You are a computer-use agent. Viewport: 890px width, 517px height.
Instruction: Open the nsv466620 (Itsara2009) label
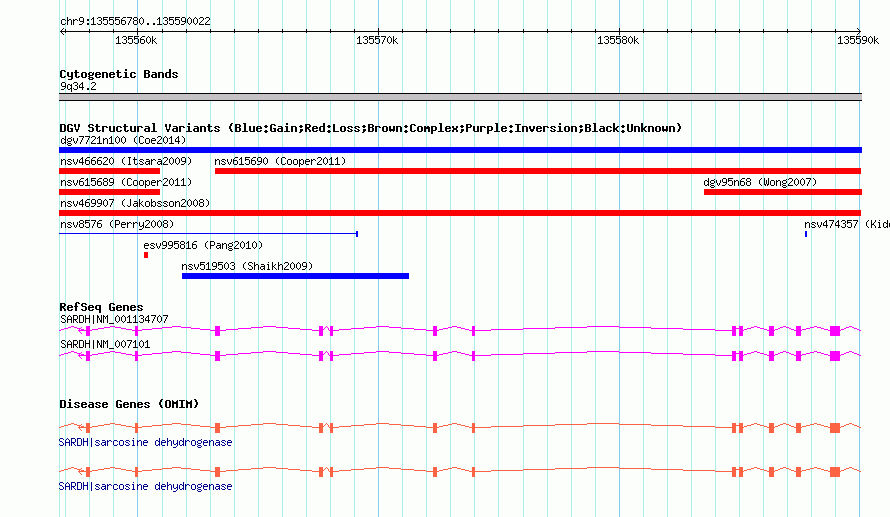[126, 161]
